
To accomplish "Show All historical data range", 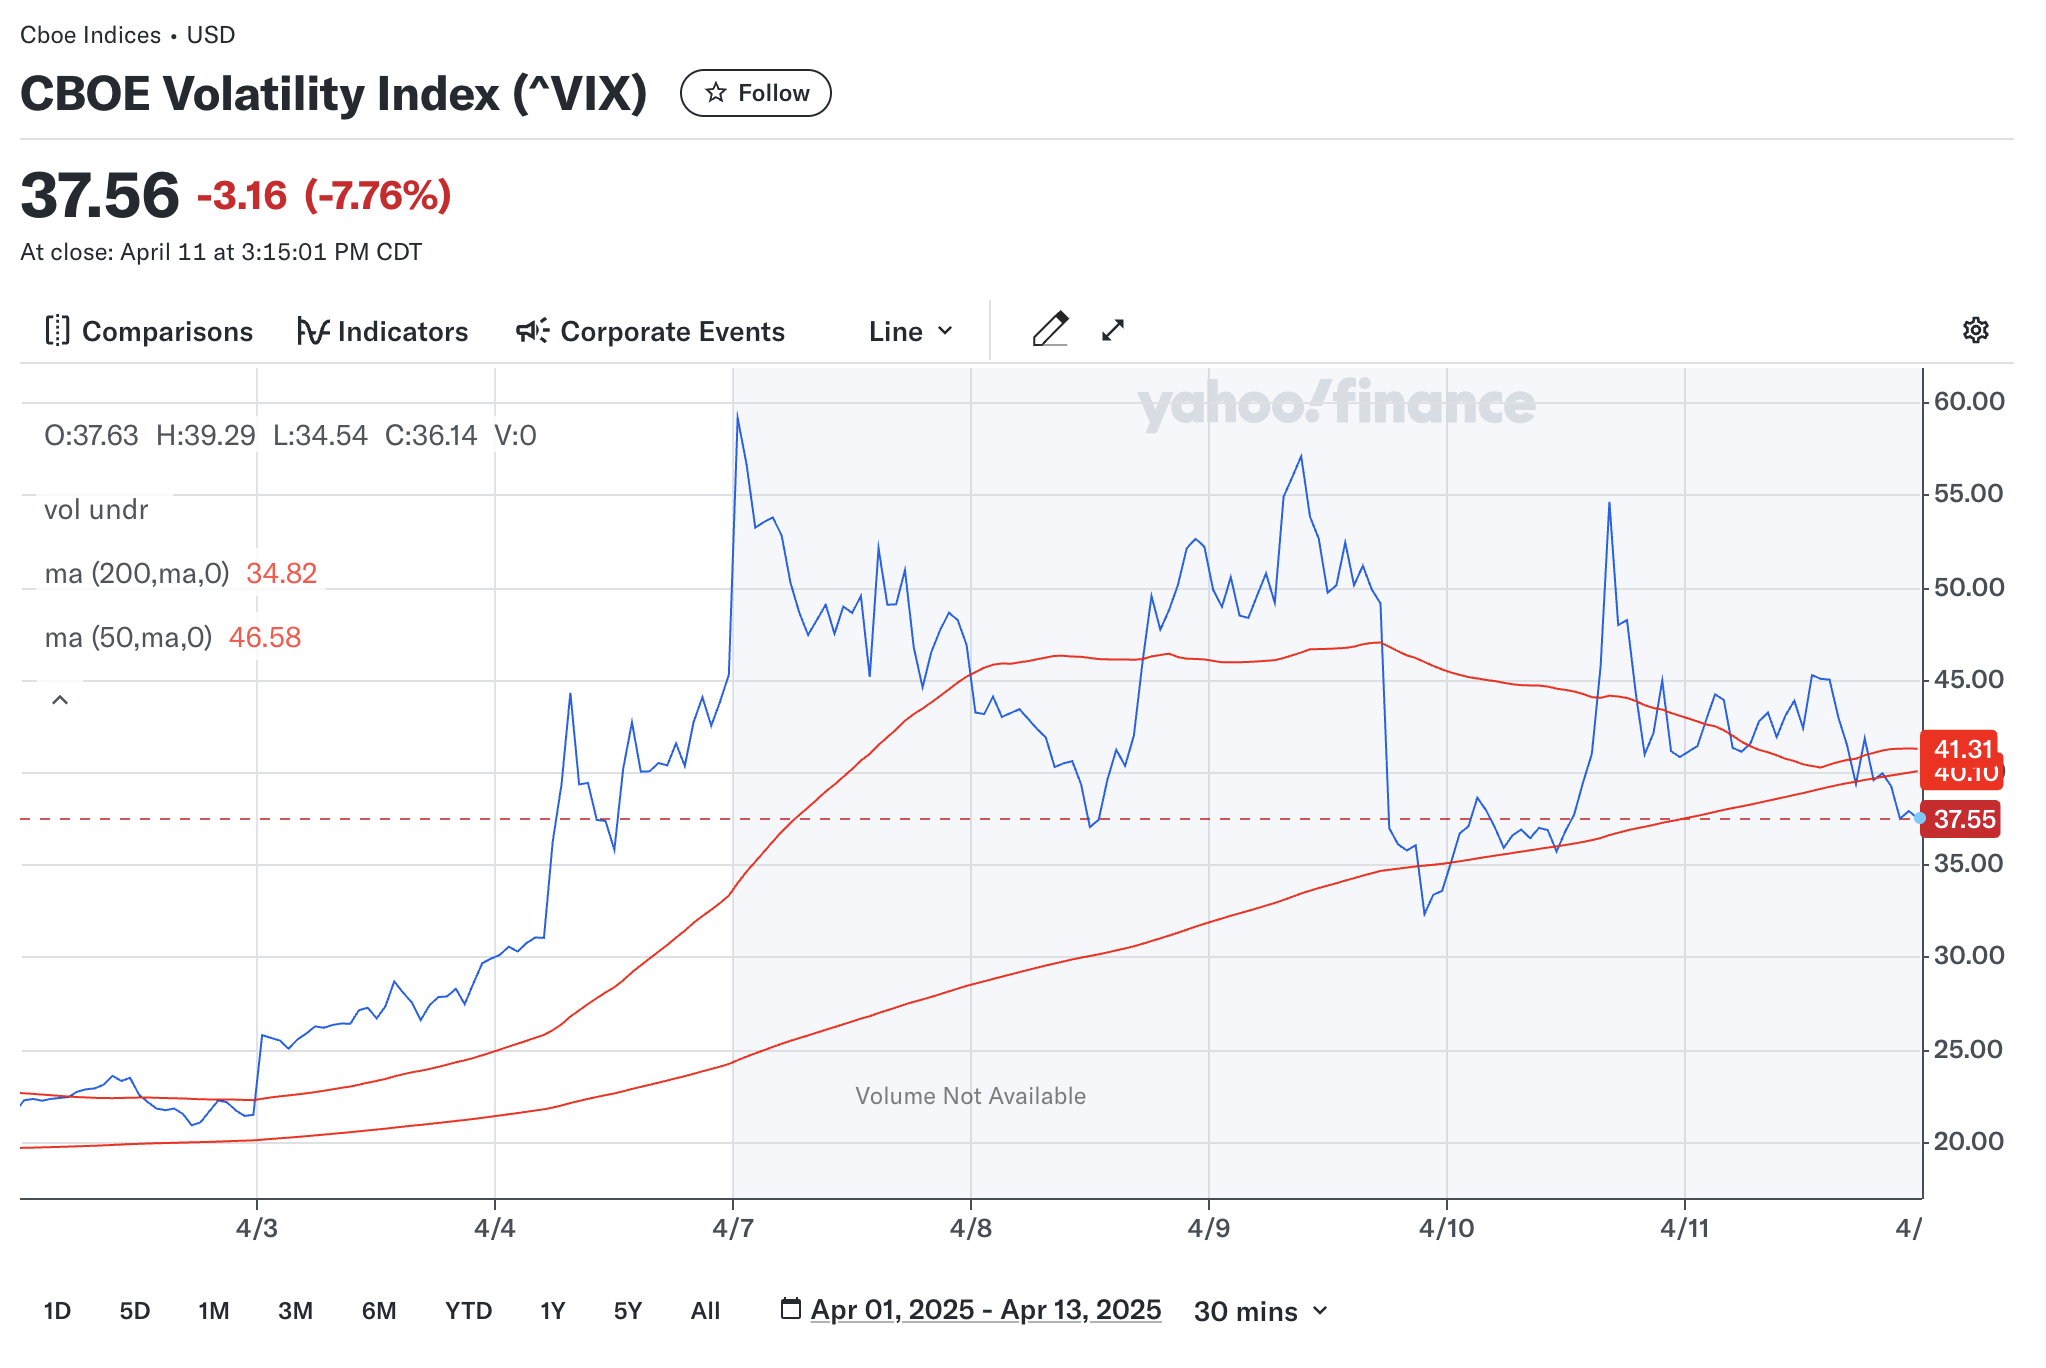I will pyautogui.click(x=705, y=1311).
